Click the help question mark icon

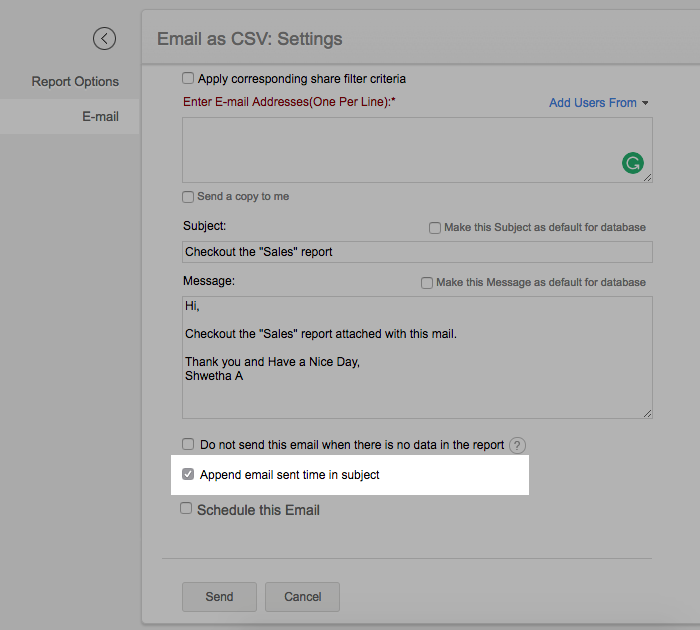(x=517, y=446)
